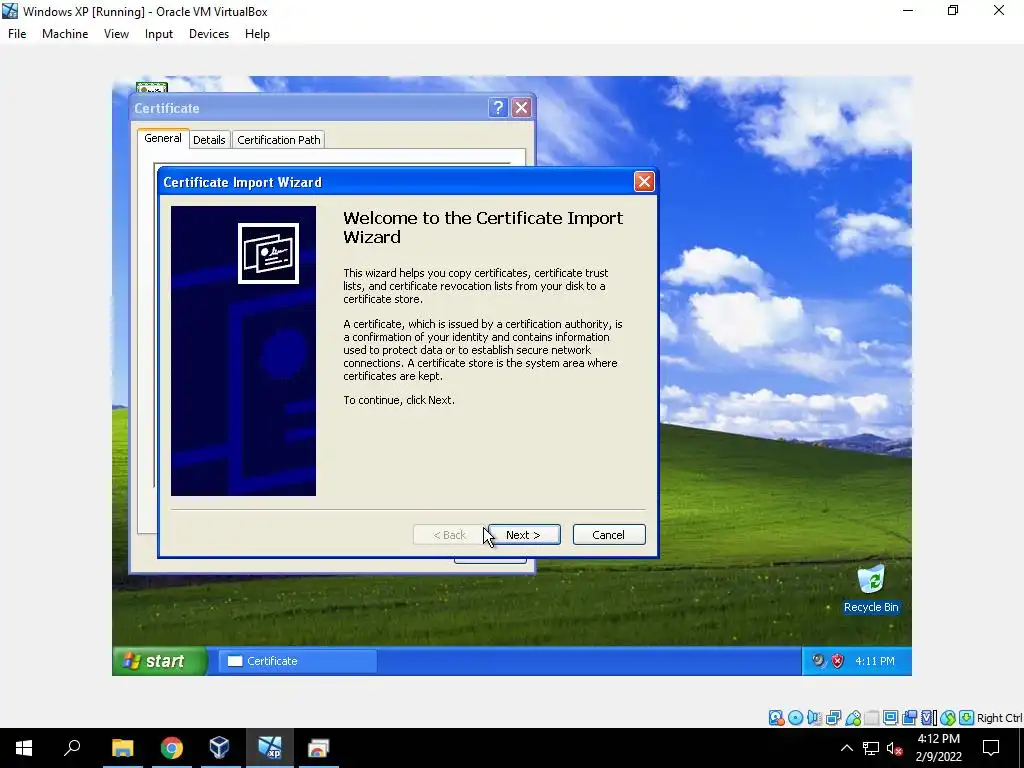This screenshot has width=1024, height=768.
Task: Open Windows search from the taskbar
Action: [x=72, y=748]
